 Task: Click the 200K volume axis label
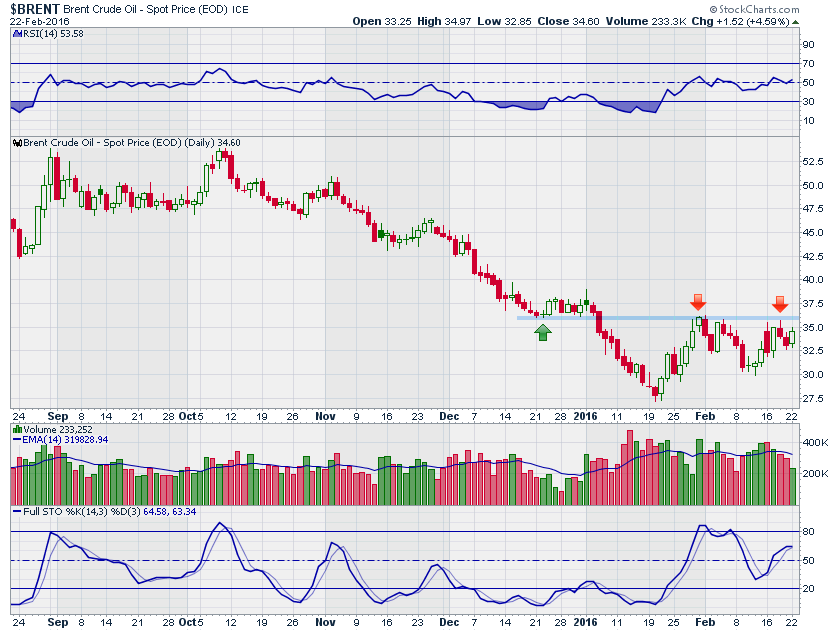coord(816,473)
